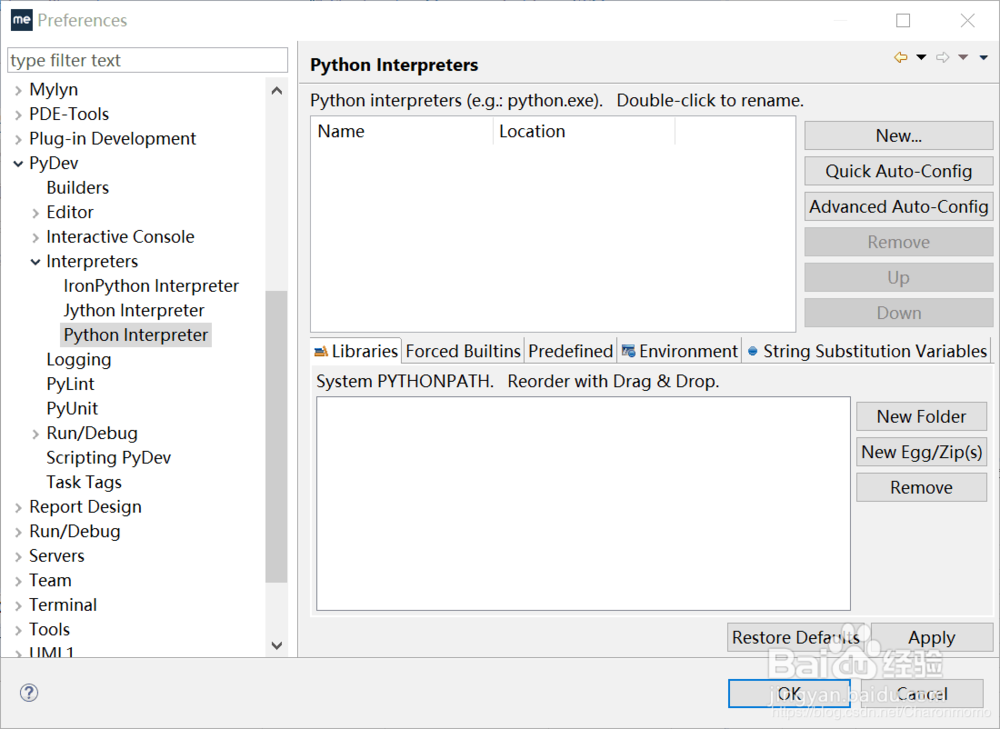Click the New... interpreter button
Screen dimensions: 1000x729
pyautogui.click(x=898, y=136)
